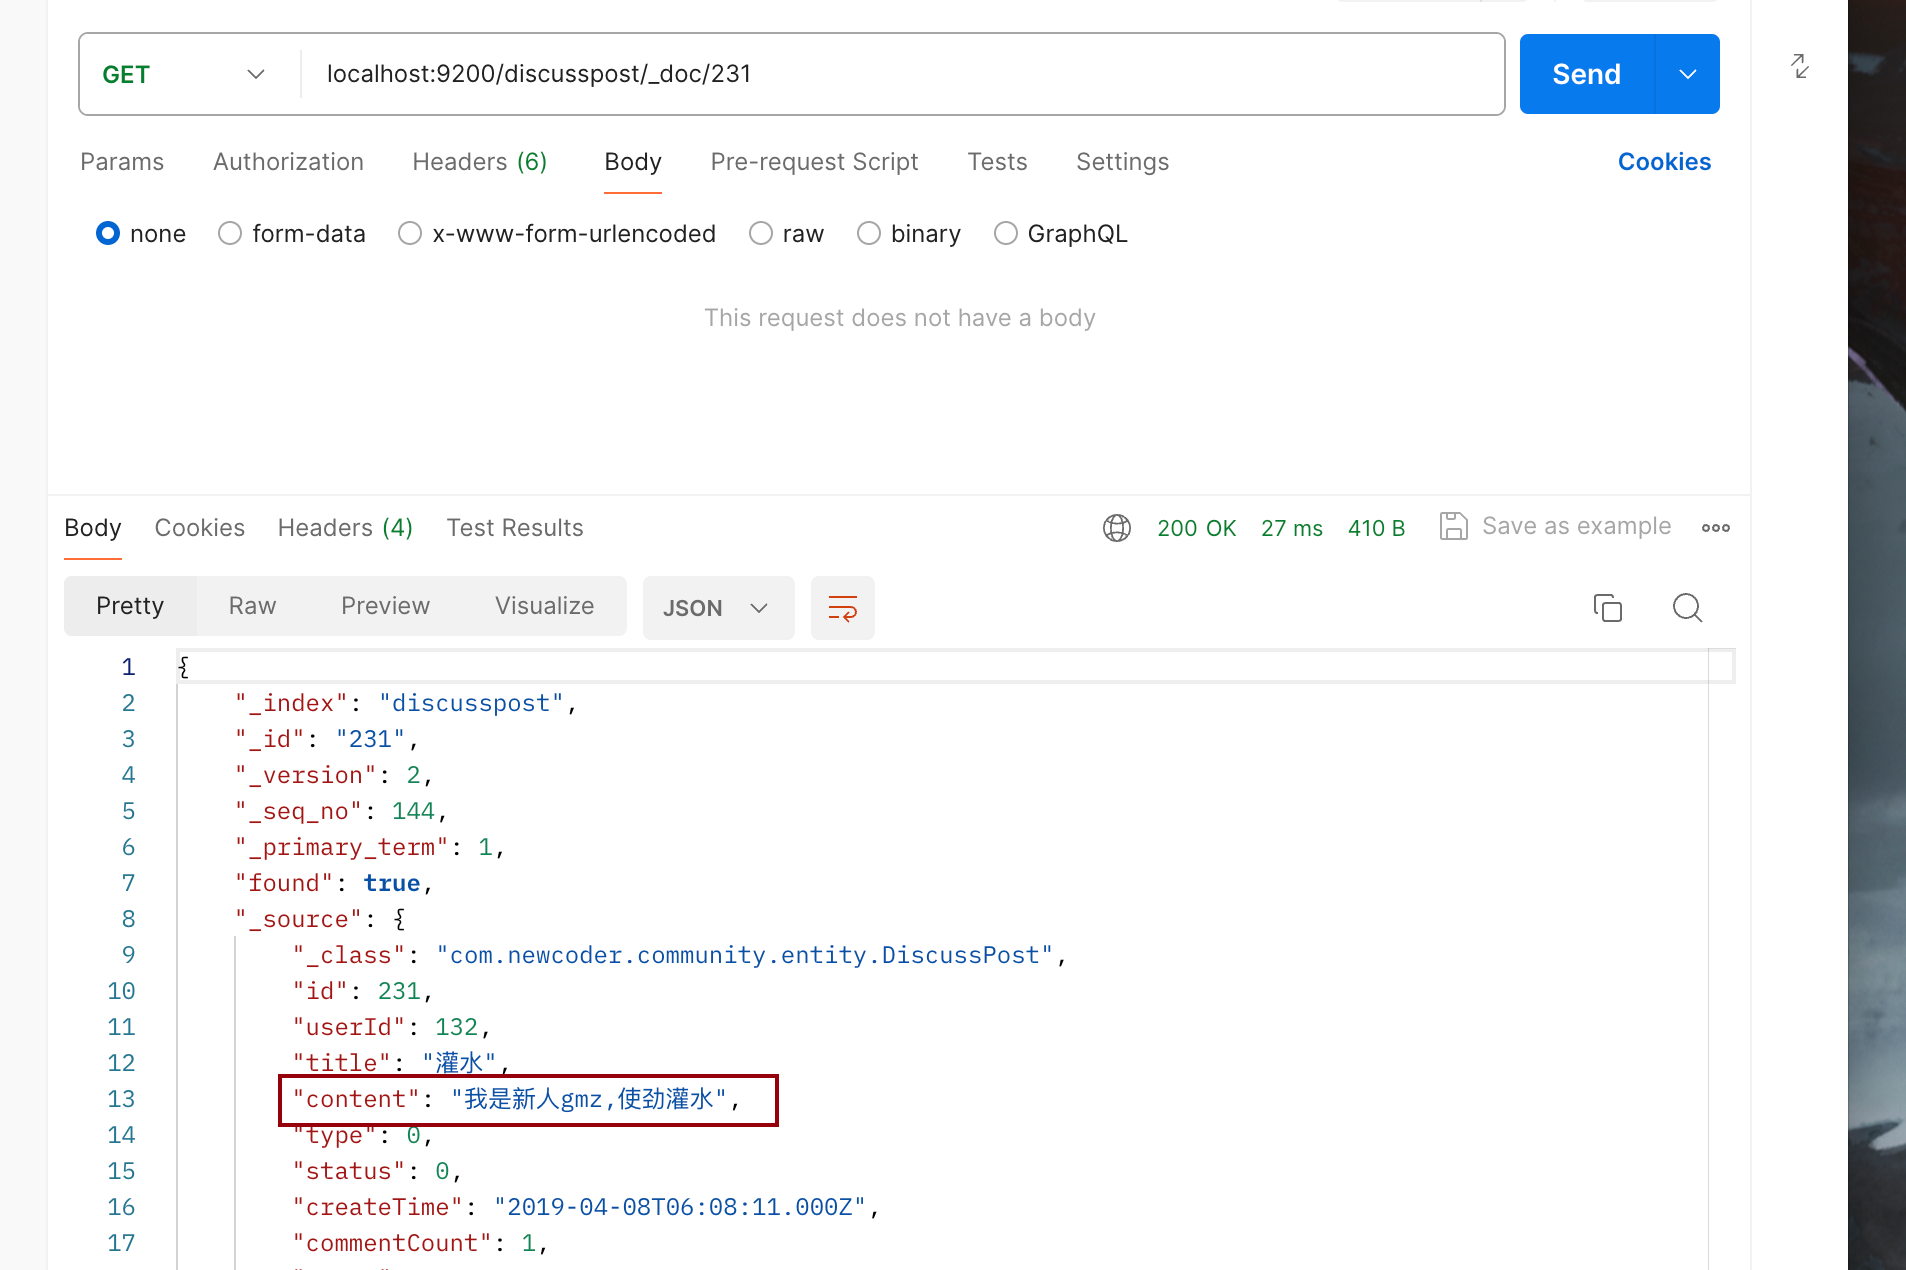Click the 27 ms response time

[1292, 528]
